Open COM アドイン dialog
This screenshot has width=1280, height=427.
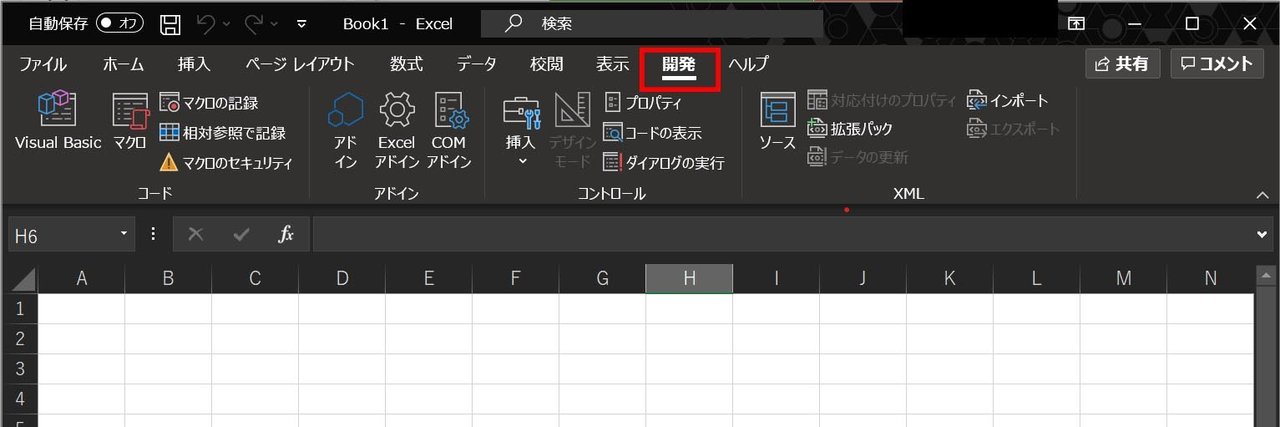pos(449,130)
